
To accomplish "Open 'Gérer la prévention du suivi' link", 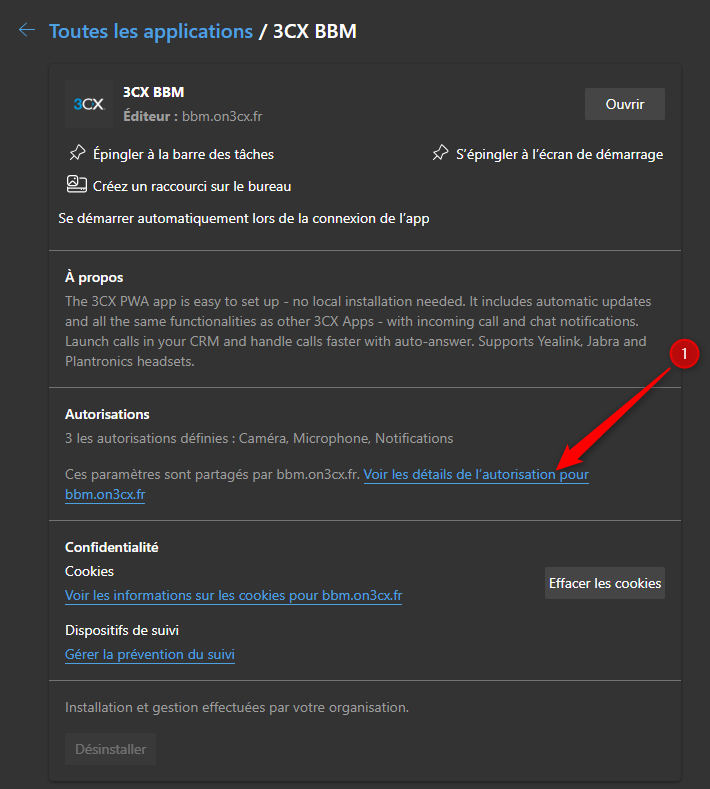I will point(150,655).
